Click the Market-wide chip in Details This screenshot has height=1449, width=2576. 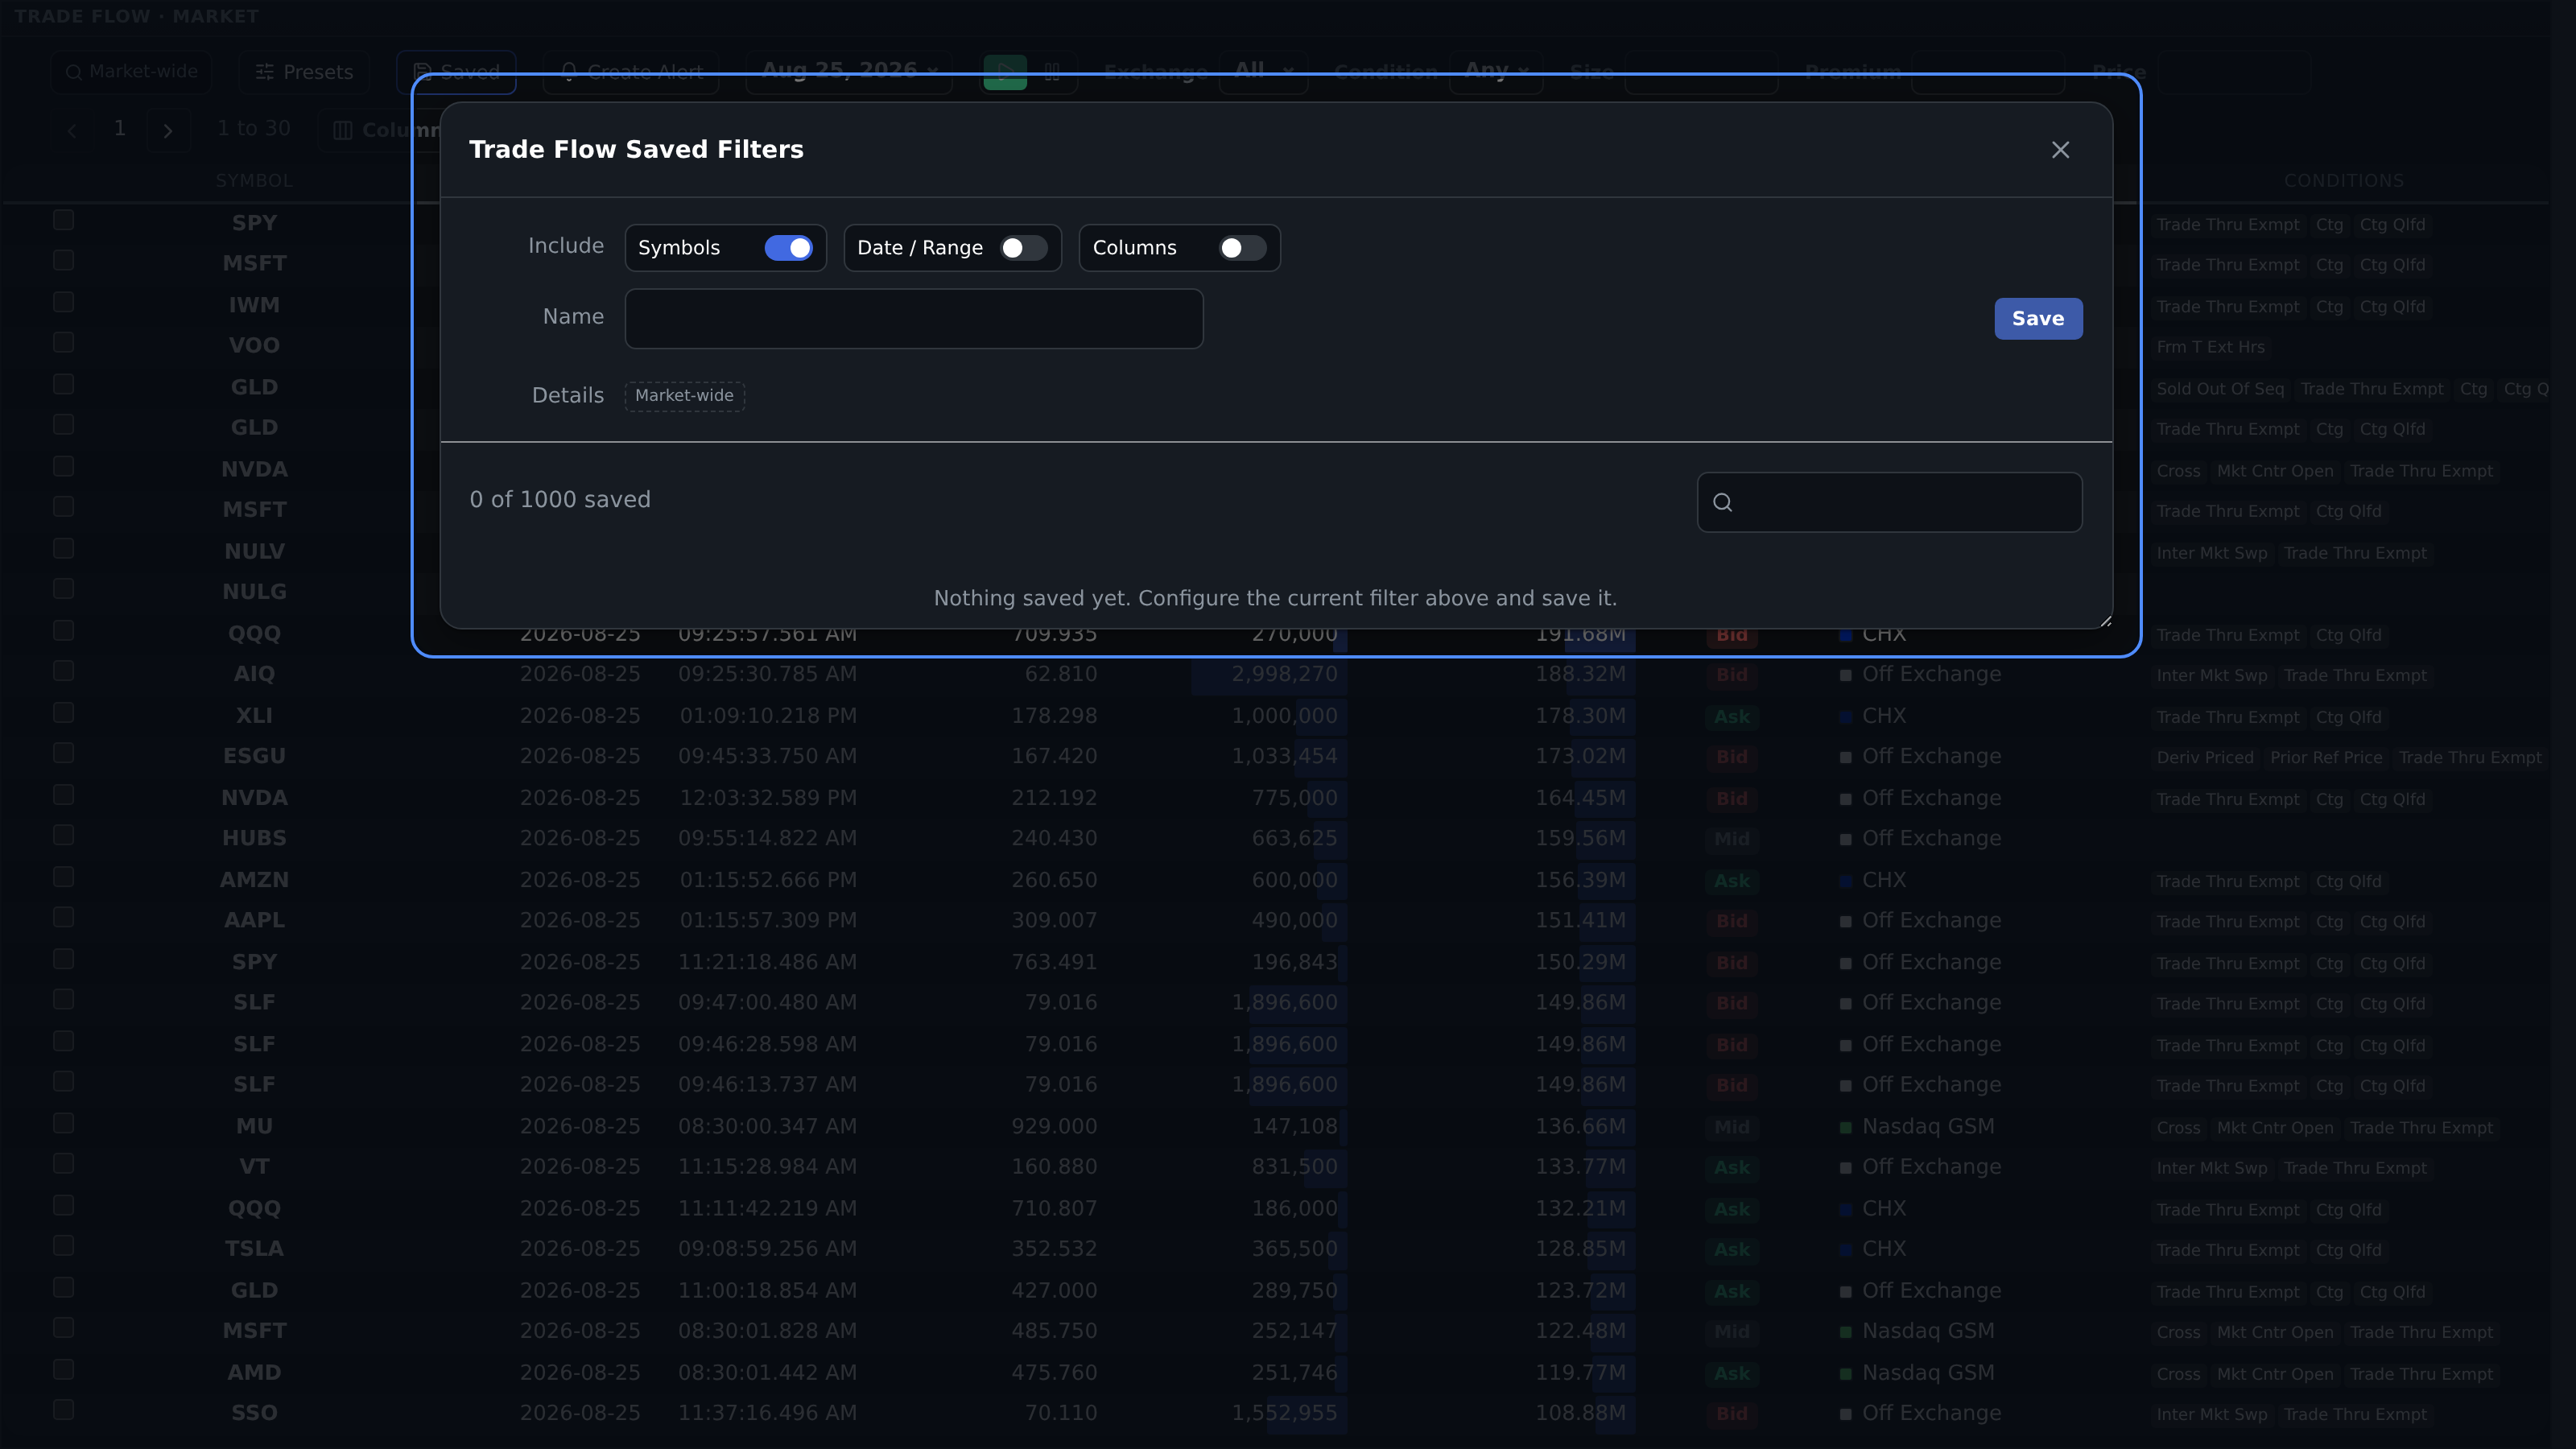click(x=684, y=396)
